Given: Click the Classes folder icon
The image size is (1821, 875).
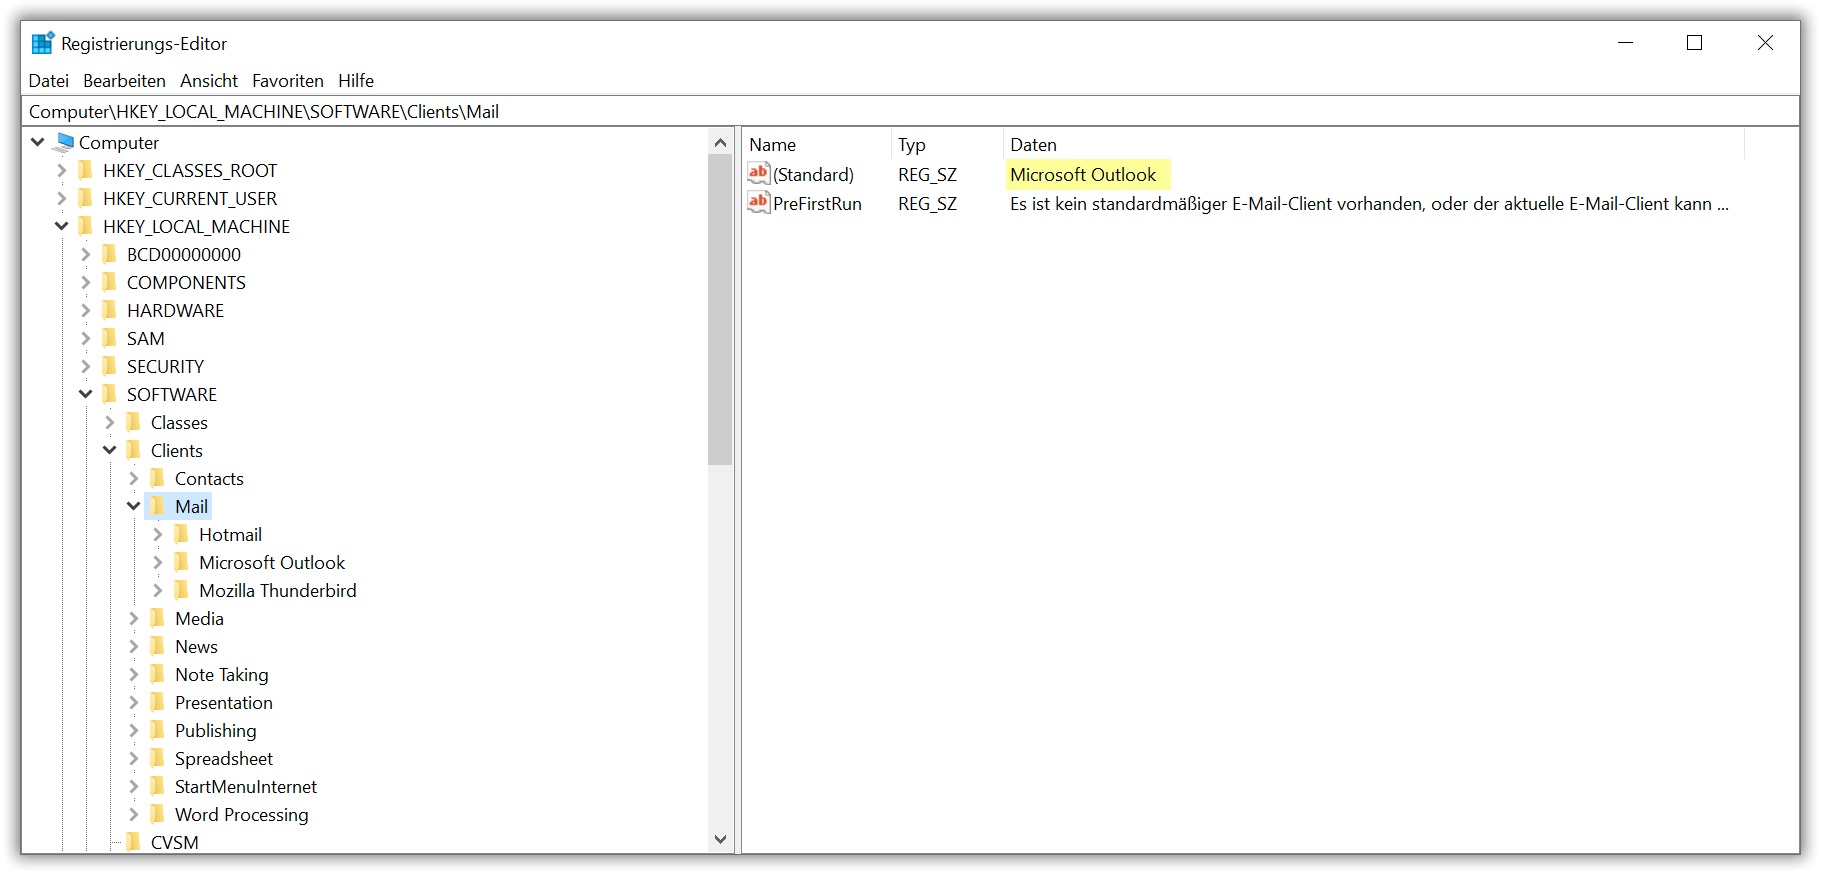Looking at the screenshot, I should [133, 422].
